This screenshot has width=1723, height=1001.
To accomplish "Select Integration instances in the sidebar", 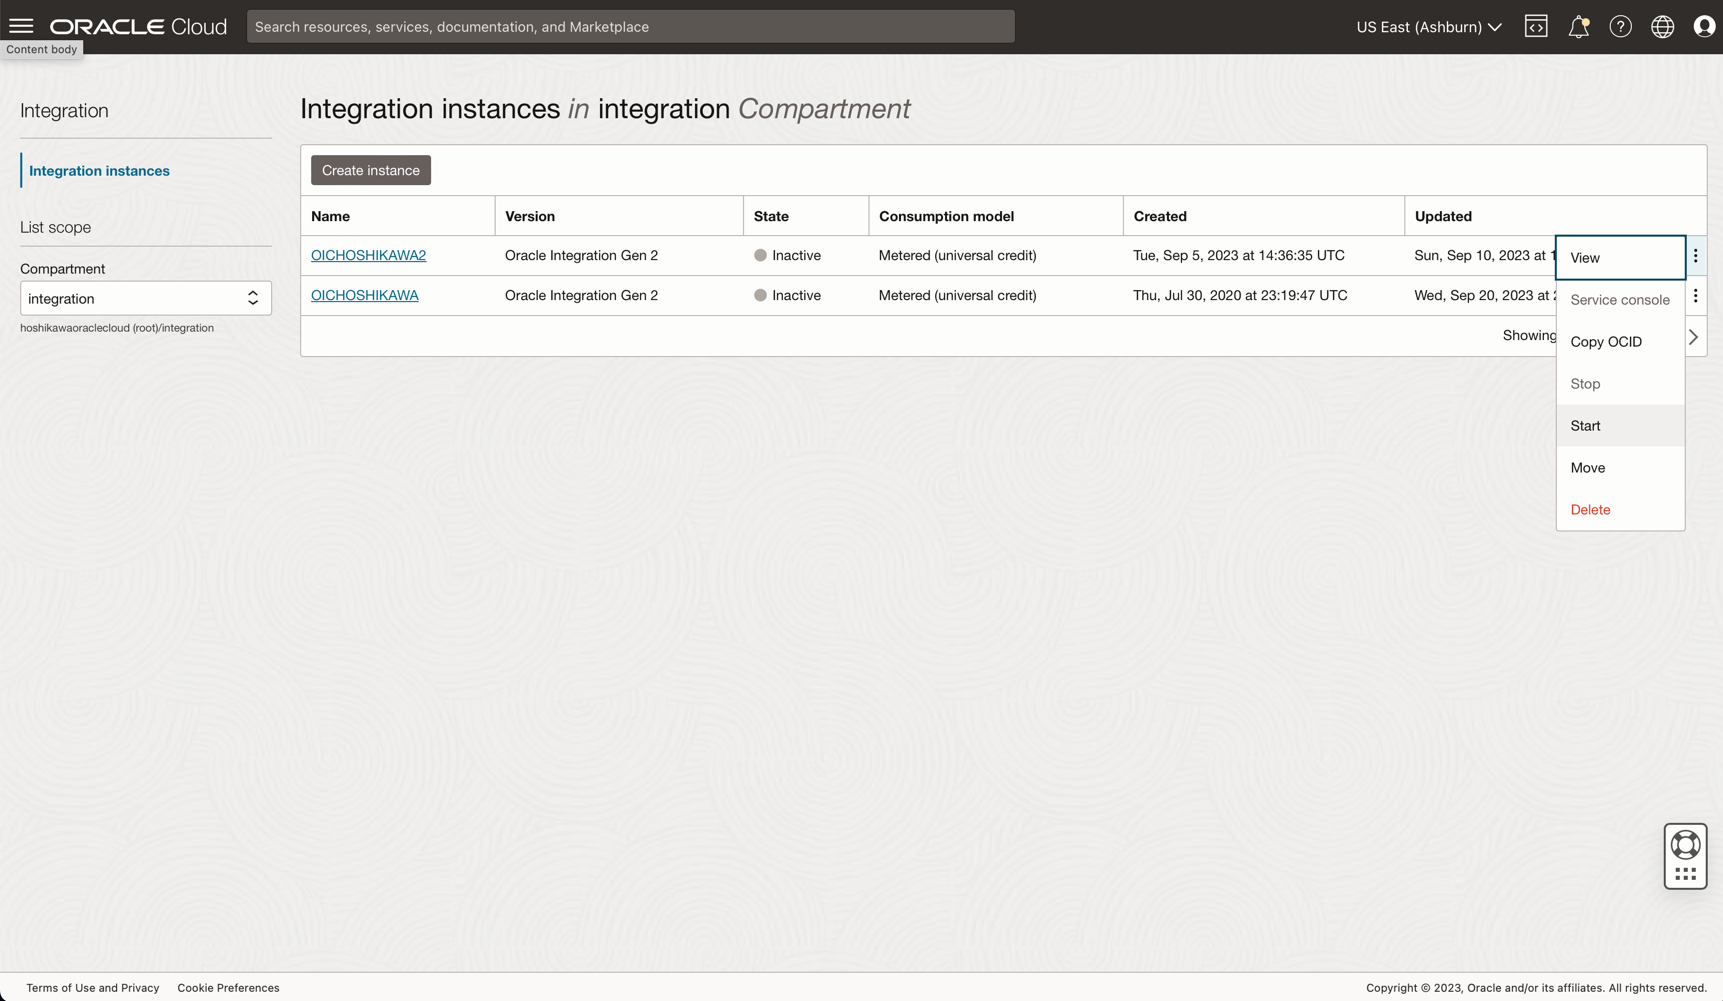I will tap(97, 170).
